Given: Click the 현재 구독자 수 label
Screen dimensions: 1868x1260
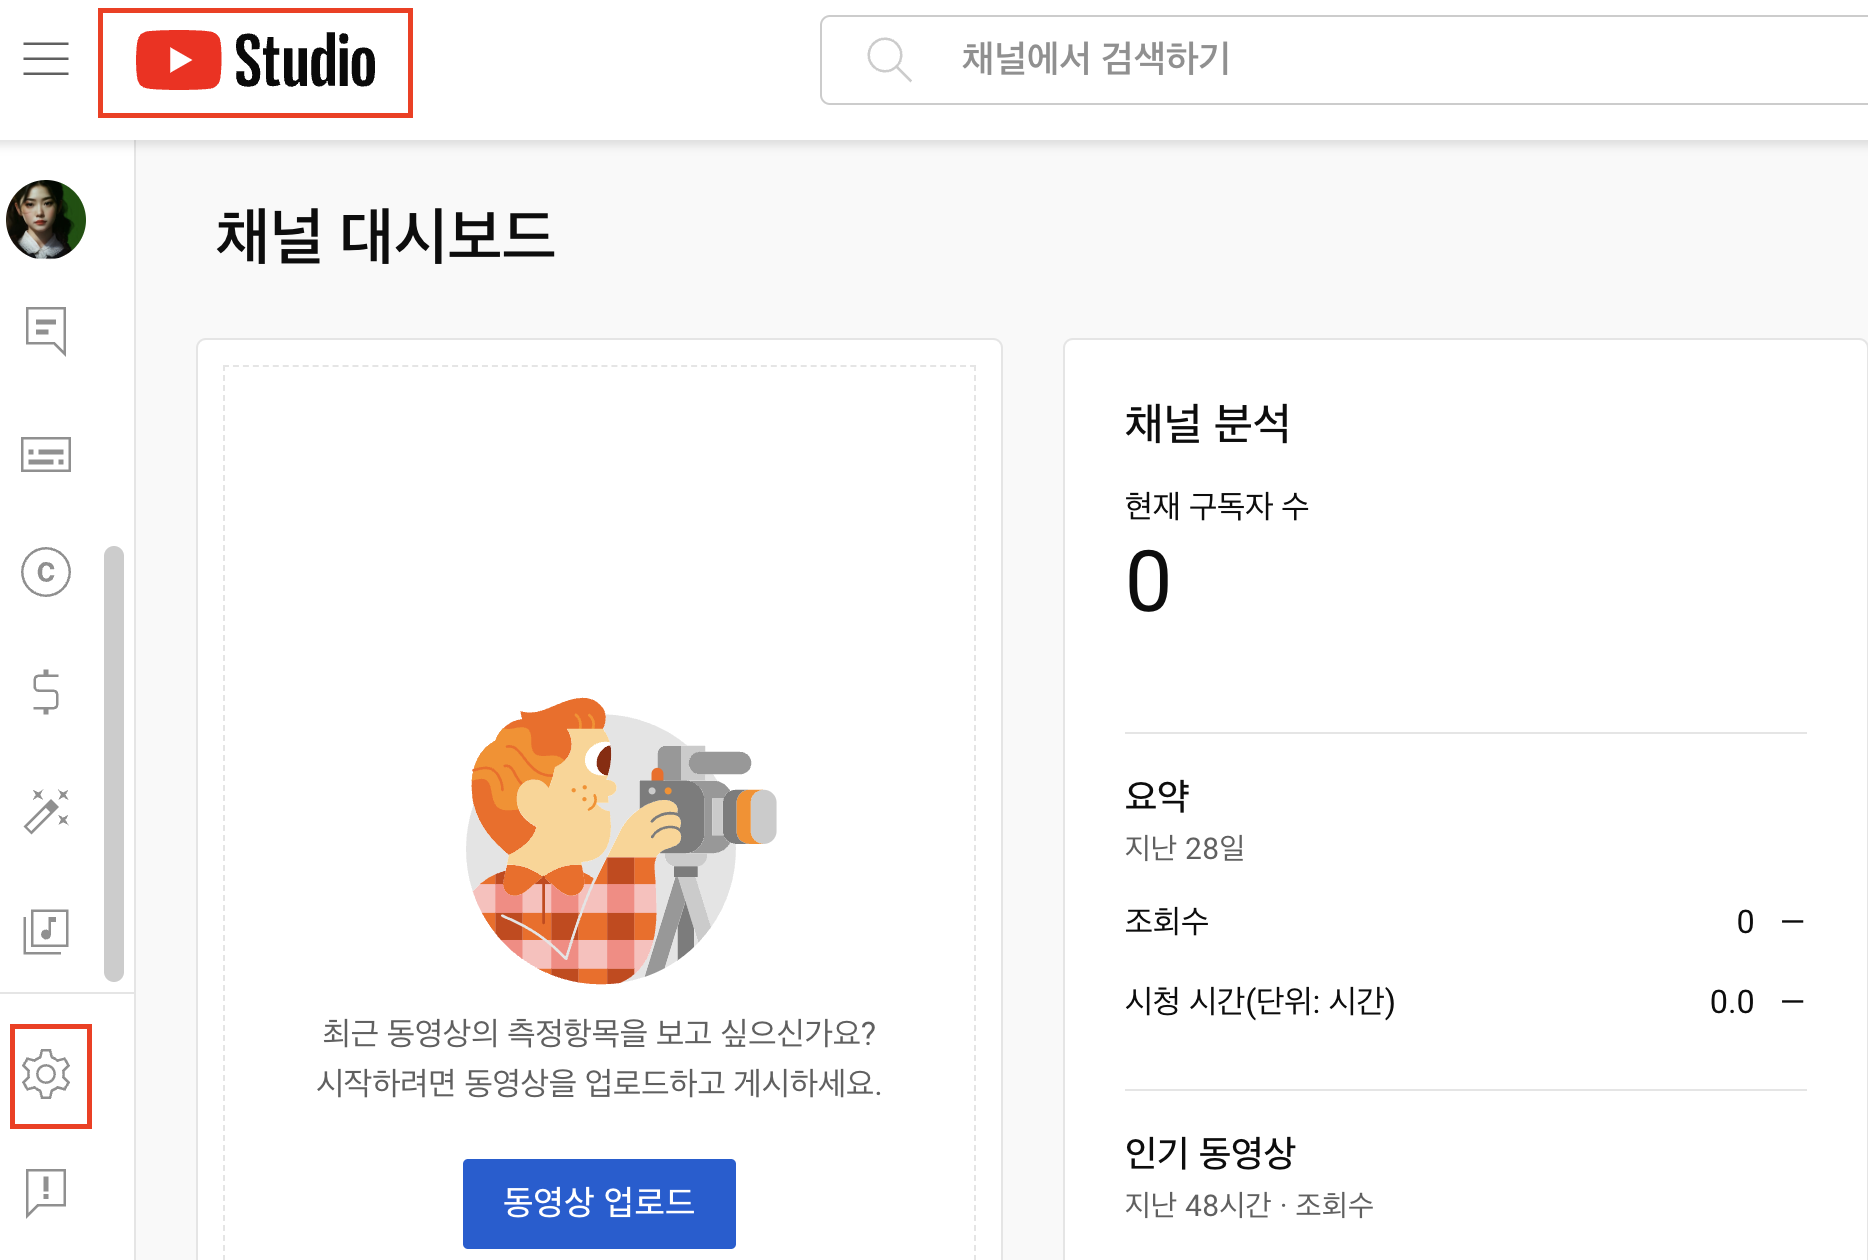Looking at the screenshot, I should [1216, 506].
